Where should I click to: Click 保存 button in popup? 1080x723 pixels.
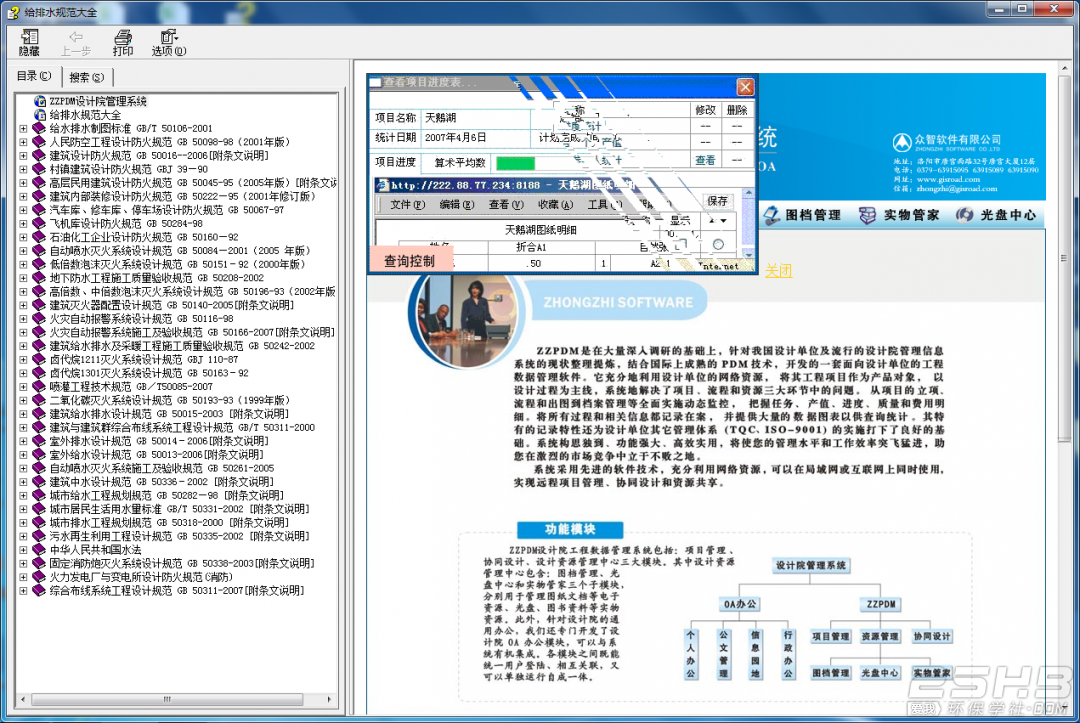click(717, 201)
